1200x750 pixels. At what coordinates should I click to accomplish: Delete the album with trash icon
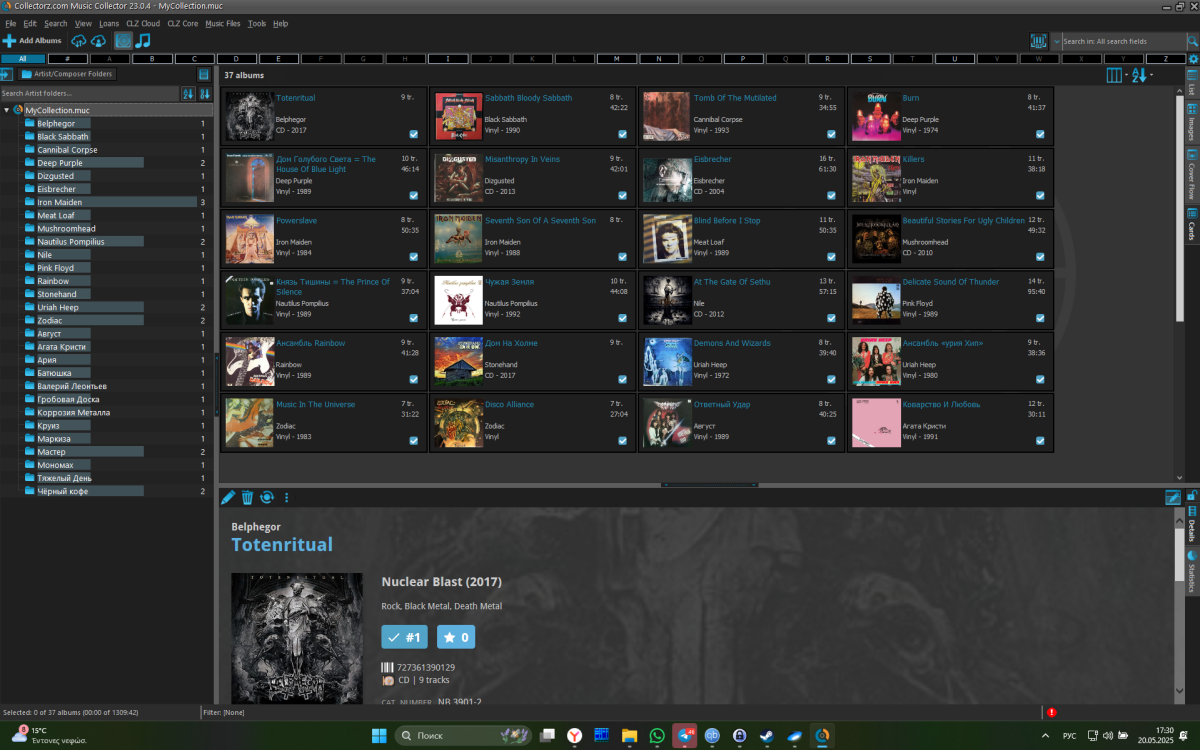[247, 497]
